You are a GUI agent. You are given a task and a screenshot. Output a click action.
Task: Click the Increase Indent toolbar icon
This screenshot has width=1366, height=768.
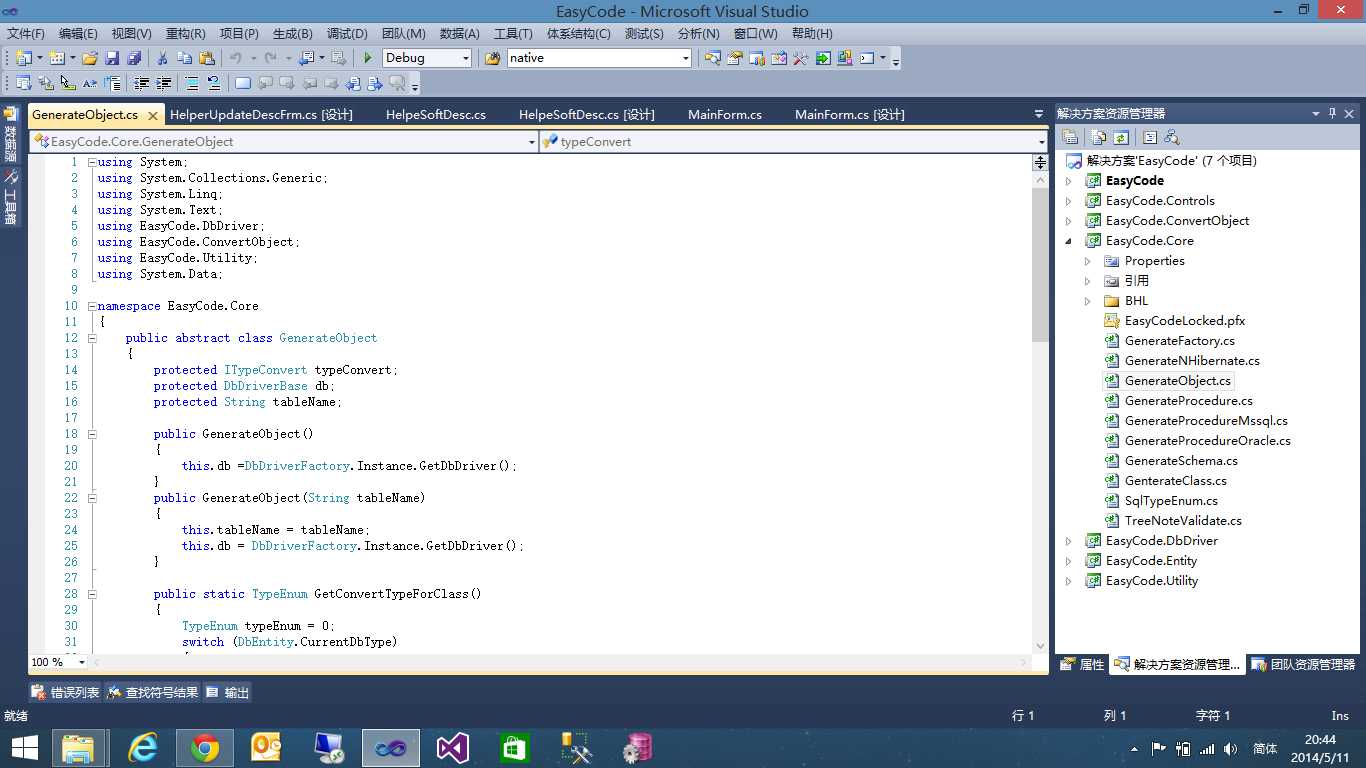point(164,83)
